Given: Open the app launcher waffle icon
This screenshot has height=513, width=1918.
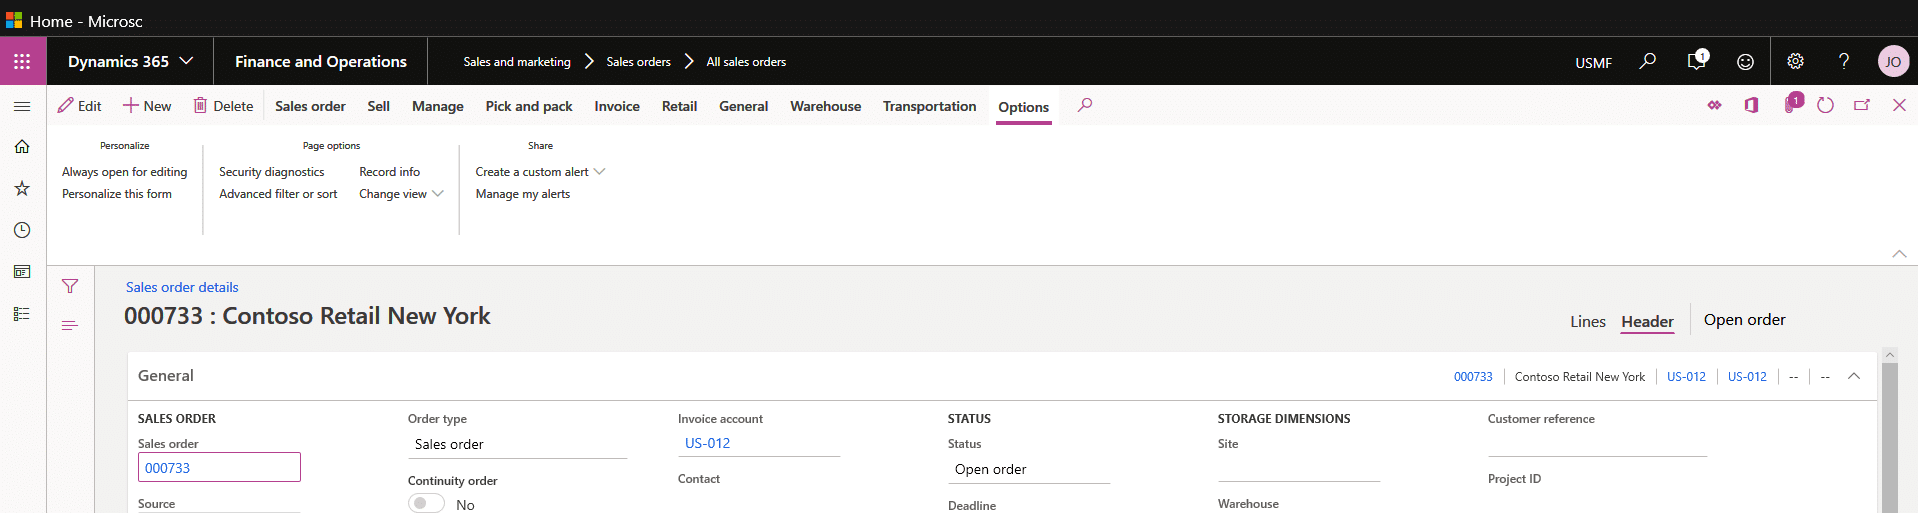Looking at the screenshot, I should click(22, 61).
